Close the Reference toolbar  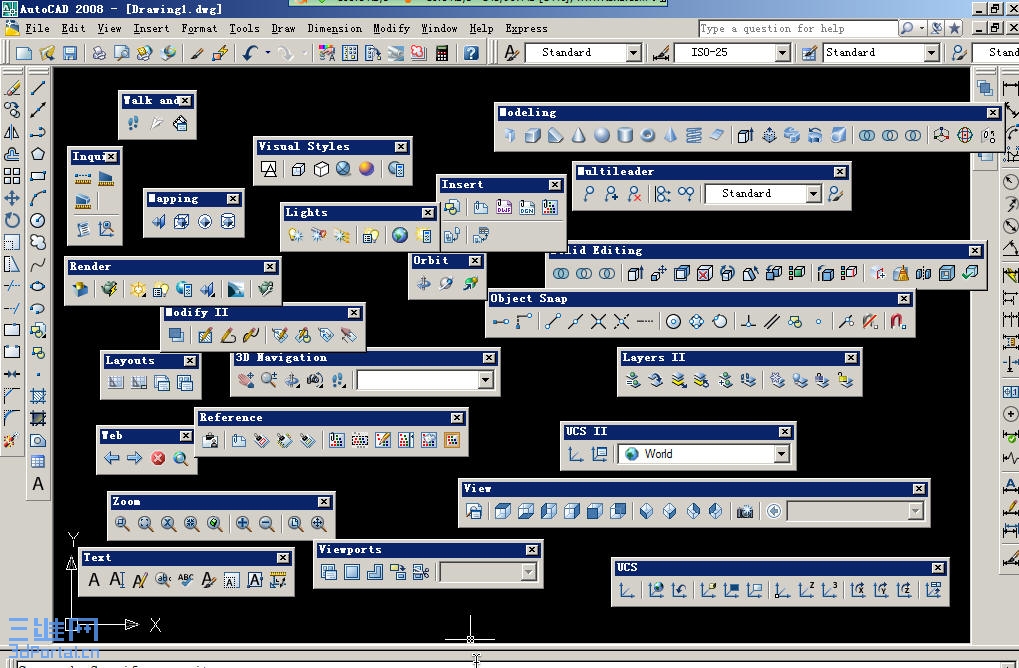457,418
